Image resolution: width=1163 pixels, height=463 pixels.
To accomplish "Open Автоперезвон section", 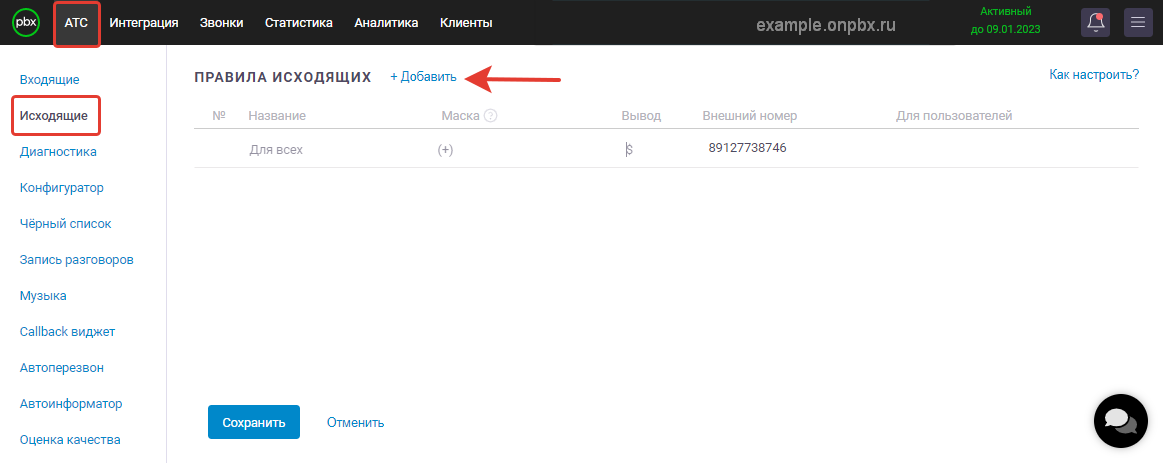I will coord(62,367).
